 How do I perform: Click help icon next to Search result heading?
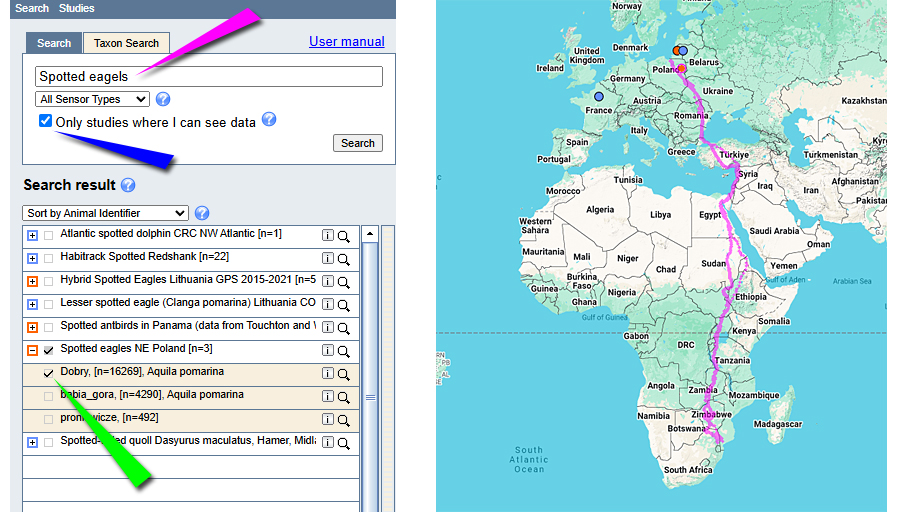pyautogui.click(x=128, y=185)
